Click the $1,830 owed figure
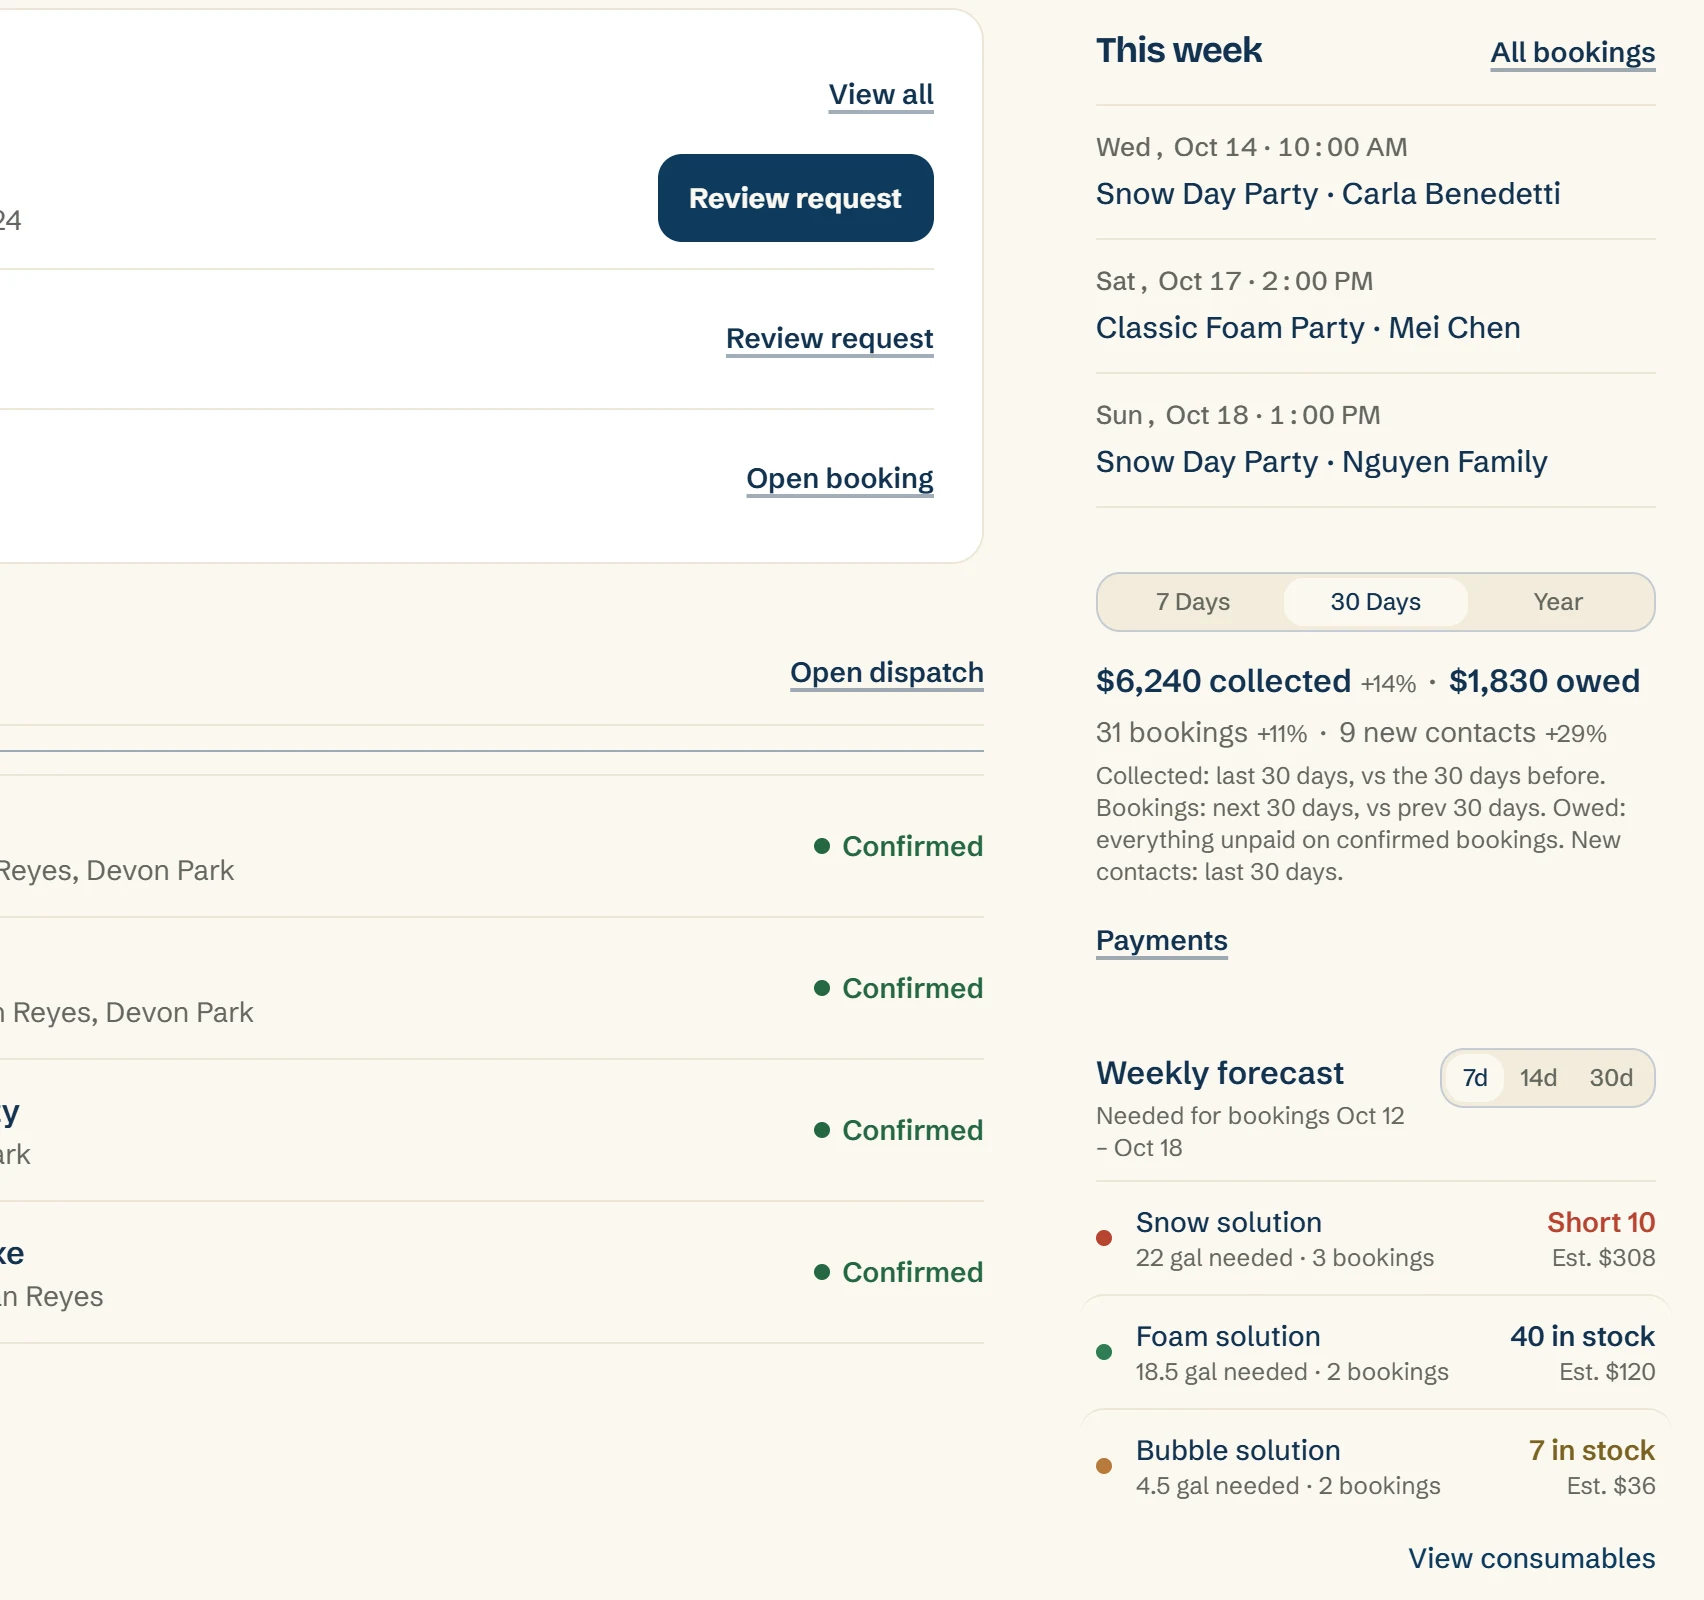This screenshot has height=1600, width=1704. click(x=1544, y=681)
